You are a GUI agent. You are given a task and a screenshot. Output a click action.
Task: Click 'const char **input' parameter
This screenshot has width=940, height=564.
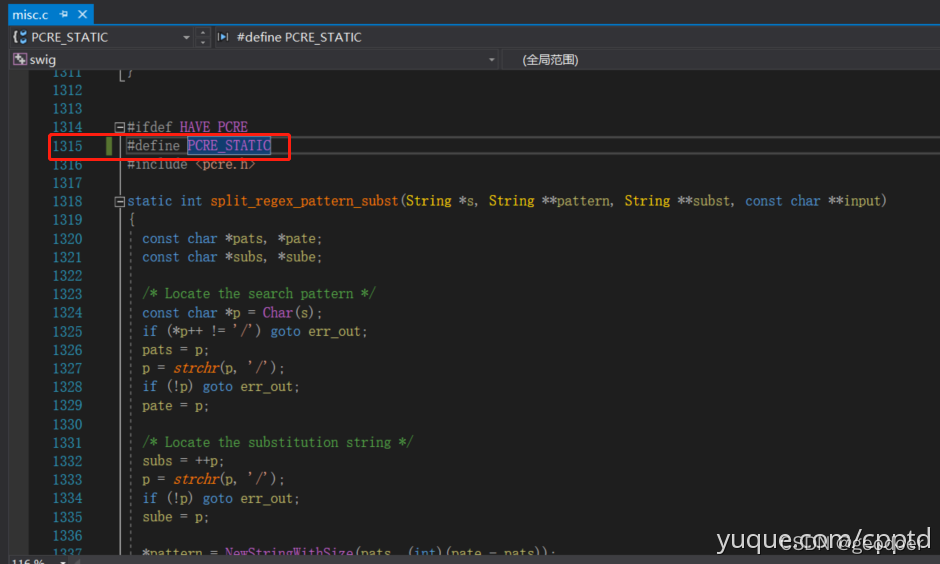tap(813, 201)
